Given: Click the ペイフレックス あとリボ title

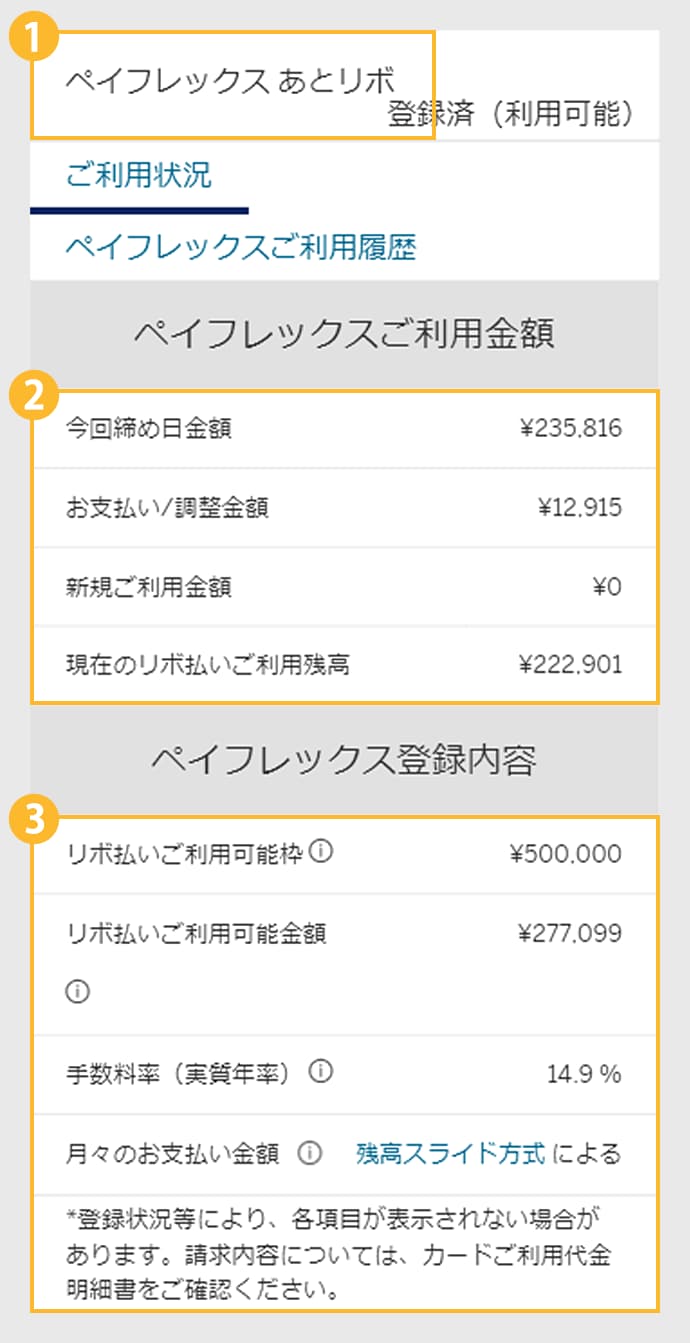Looking at the screenshot, I should (x=230, y=81).
